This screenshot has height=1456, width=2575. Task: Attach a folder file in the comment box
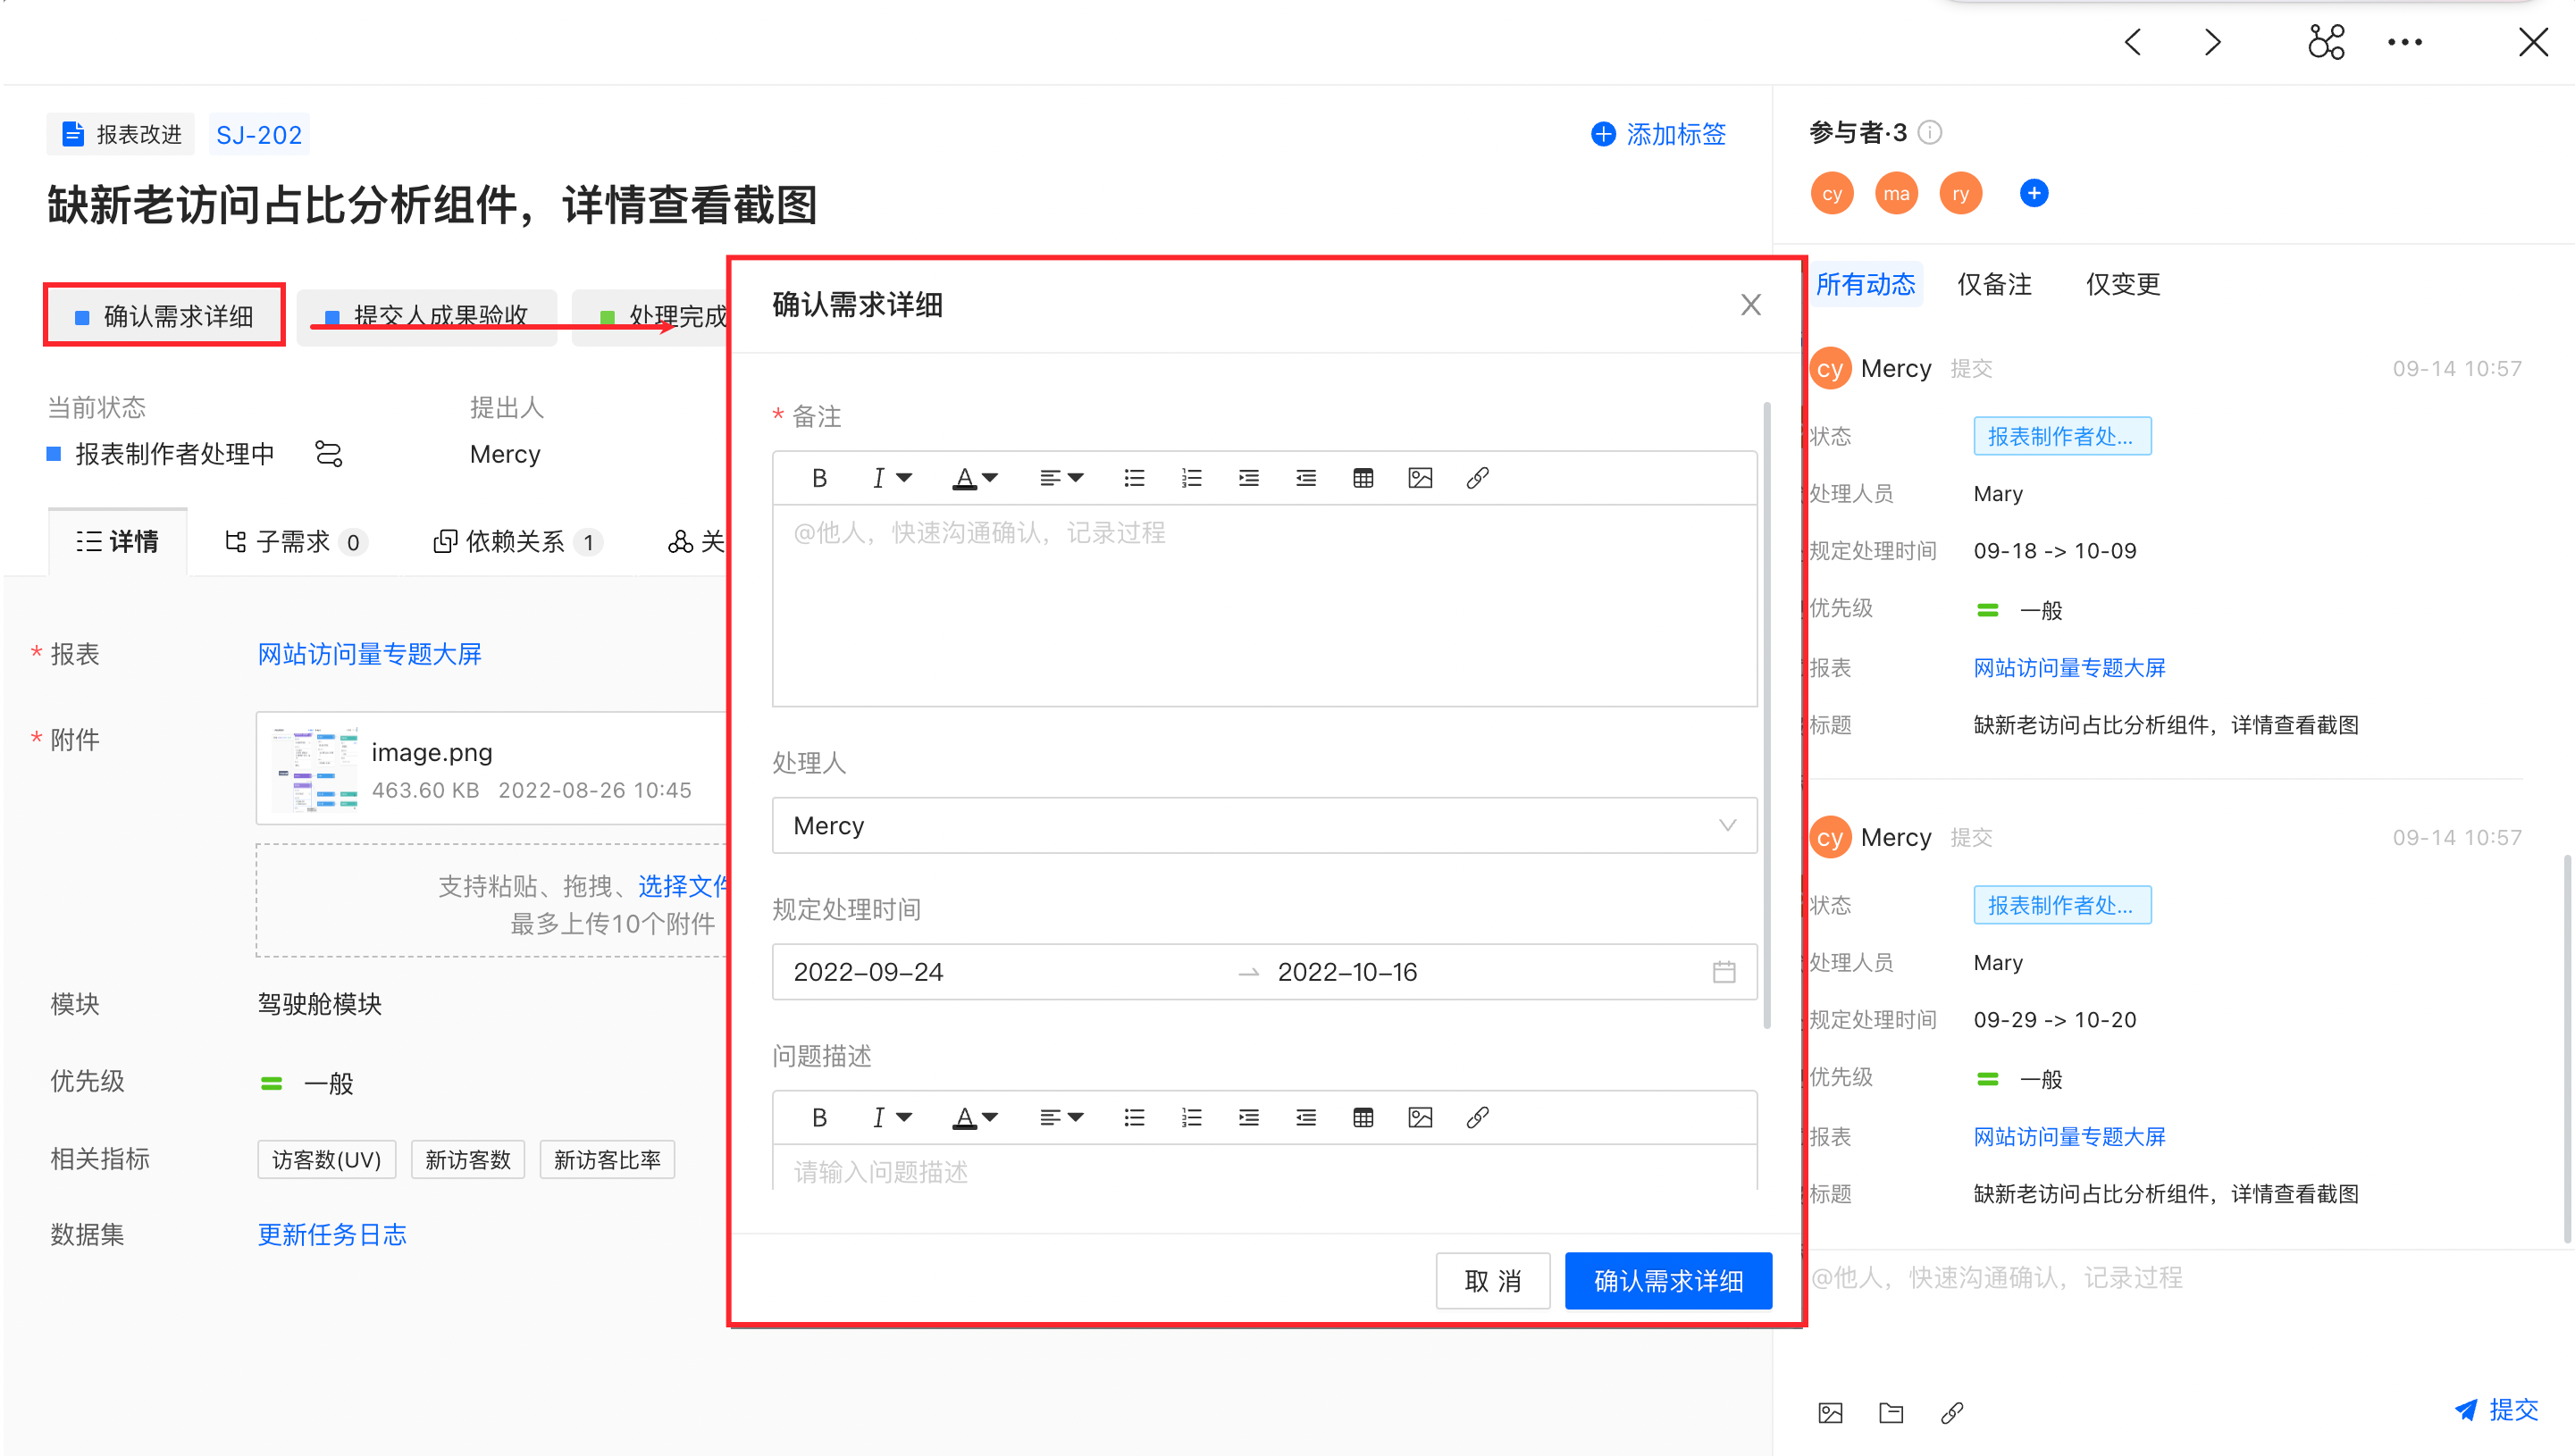click(1890, 1412)
